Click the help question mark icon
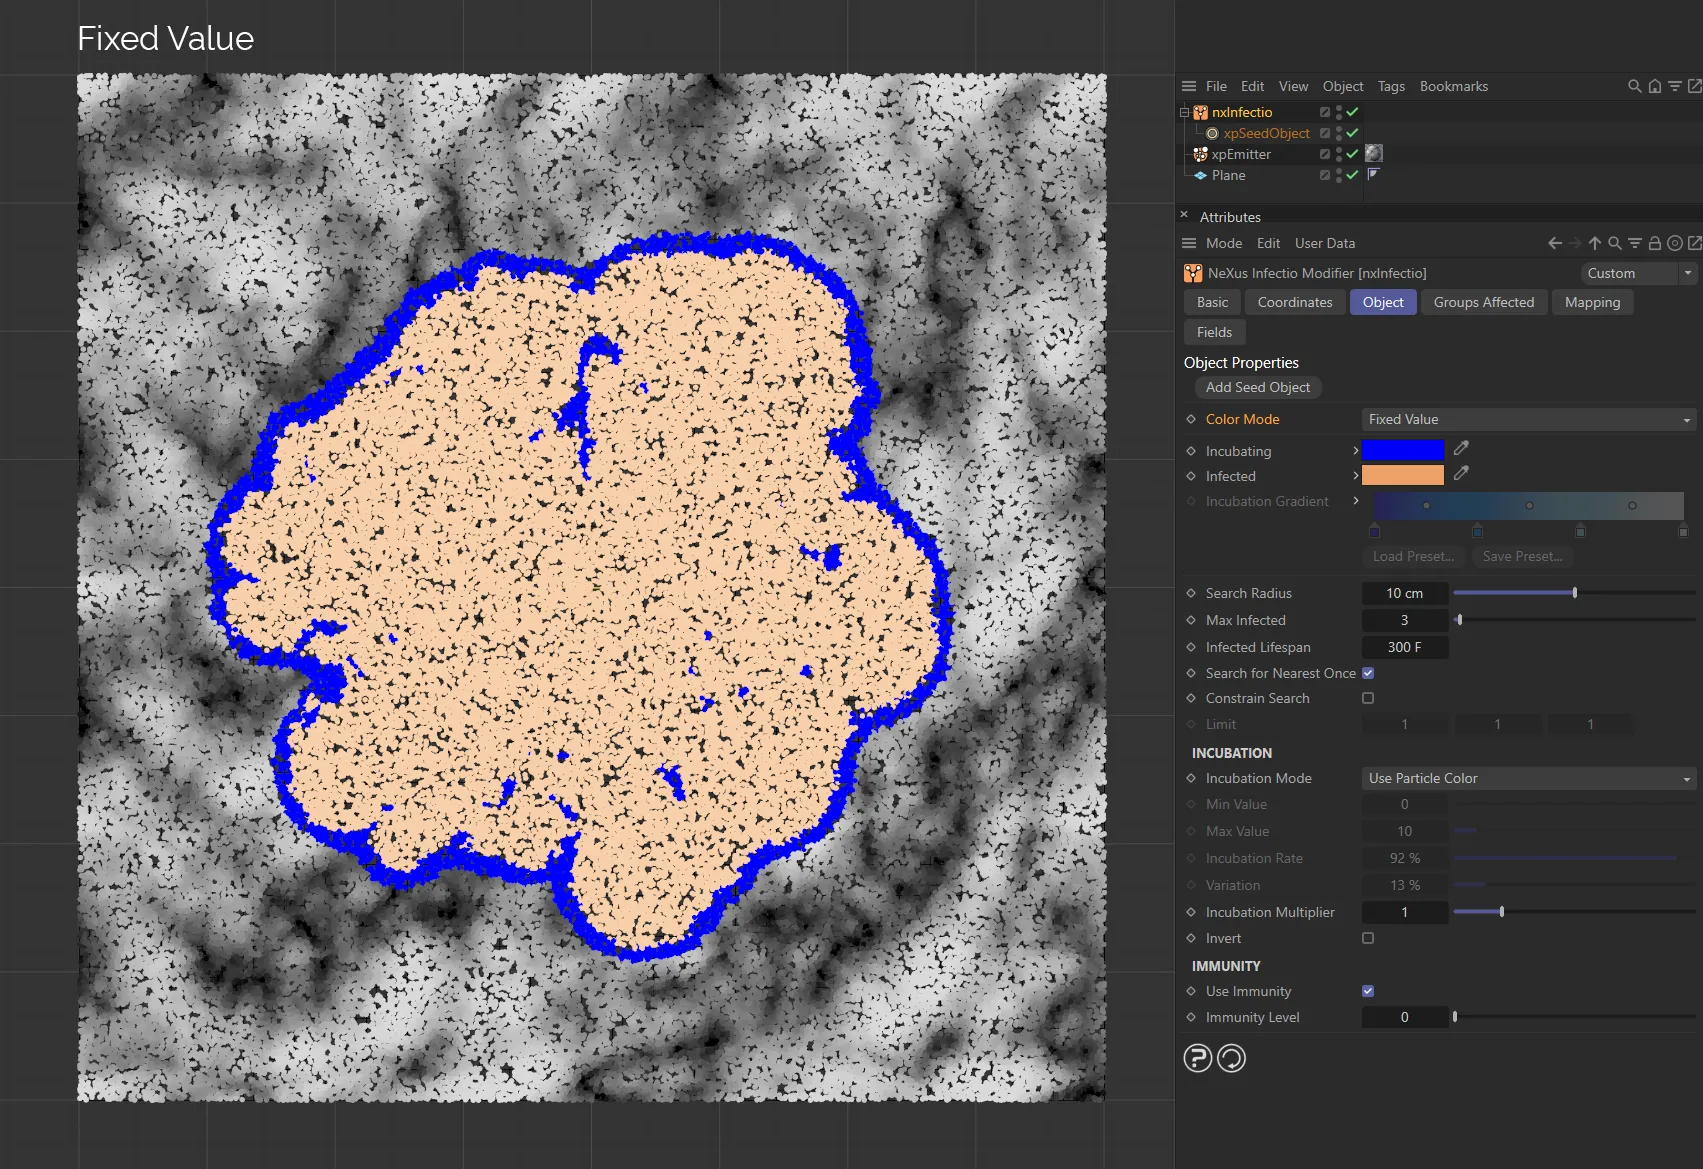The image size is (1703, 1169). click(1197, 1058)
